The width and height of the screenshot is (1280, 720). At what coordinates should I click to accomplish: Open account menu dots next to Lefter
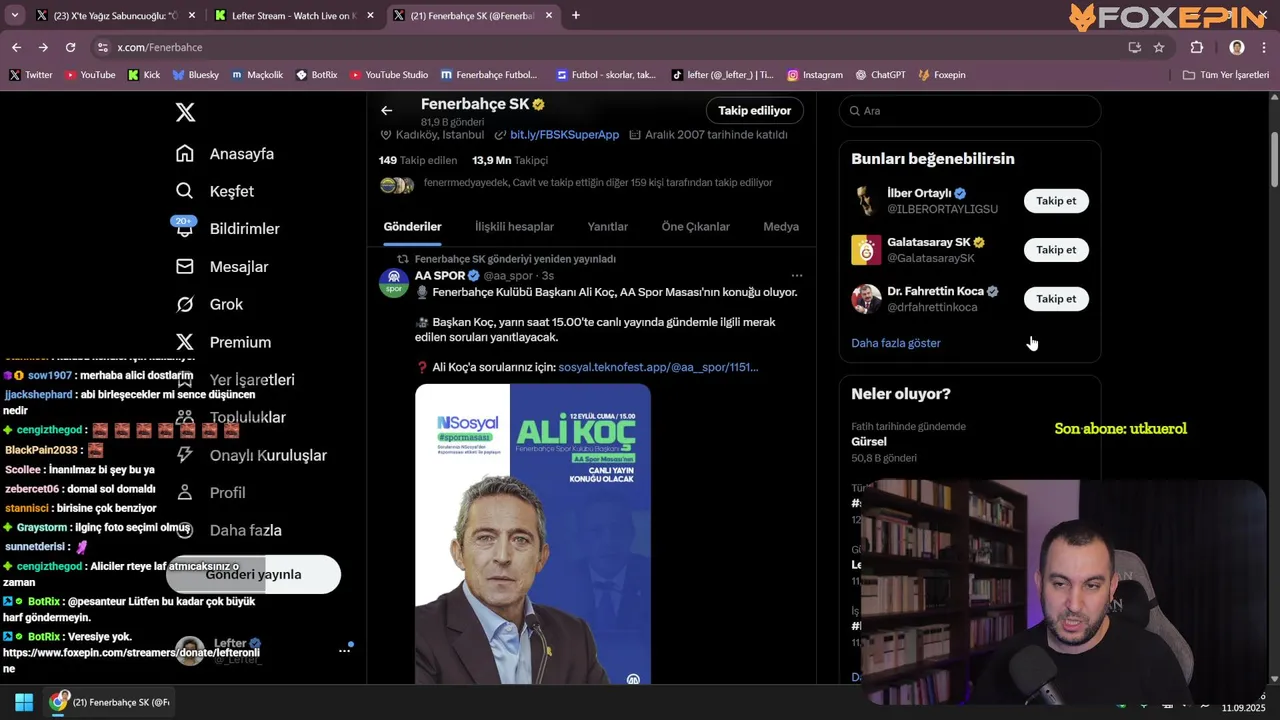point(344,650)
